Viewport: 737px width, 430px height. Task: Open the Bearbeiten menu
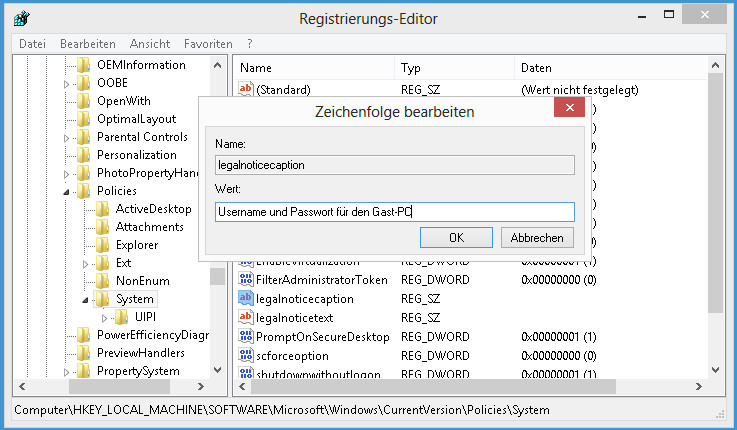tap(87, 44)
